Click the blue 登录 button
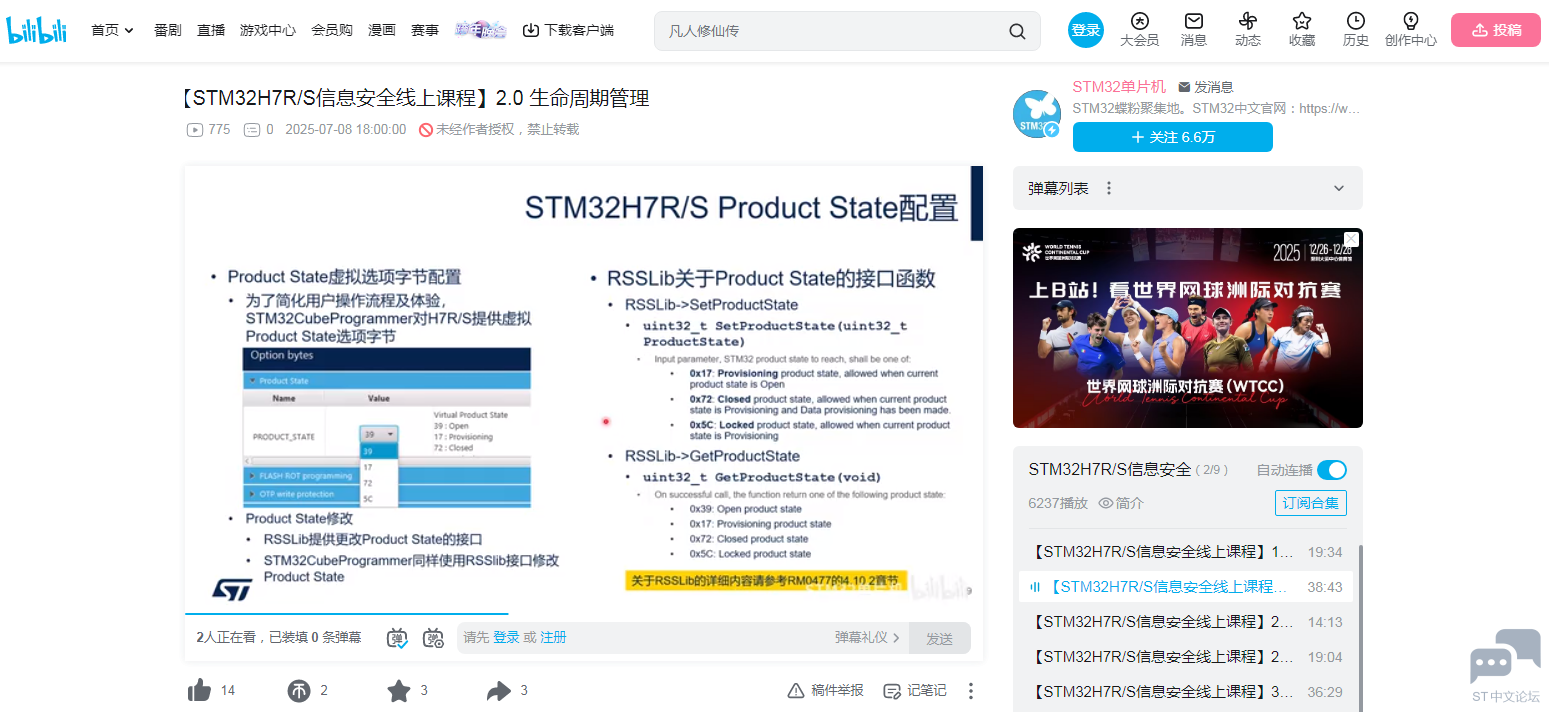Viewport: 1549px width, 712px height. click(x=1086, y=30)
